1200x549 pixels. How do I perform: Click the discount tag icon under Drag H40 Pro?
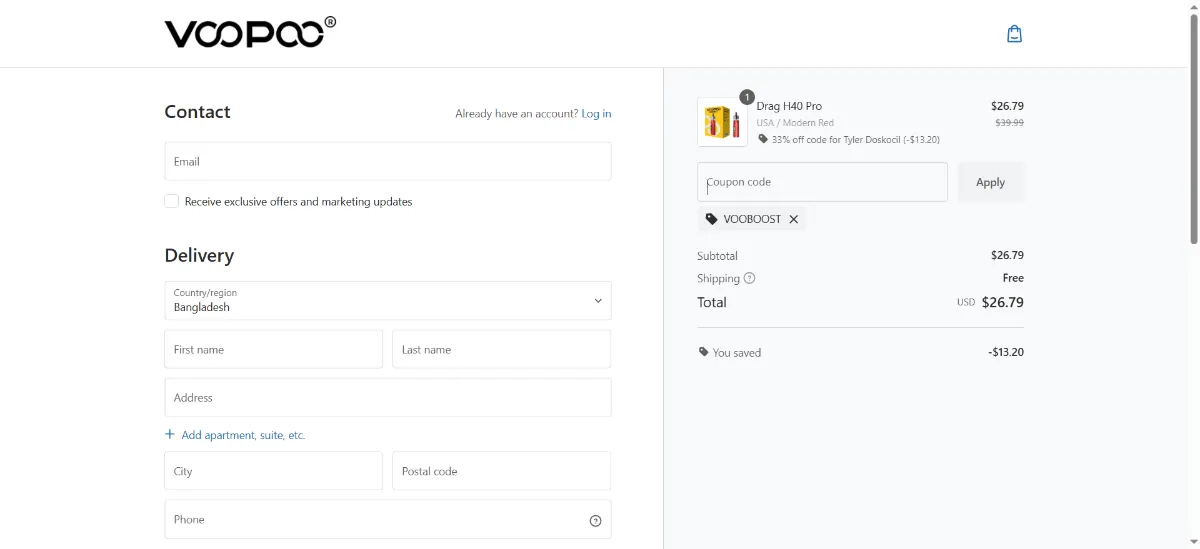763,139
